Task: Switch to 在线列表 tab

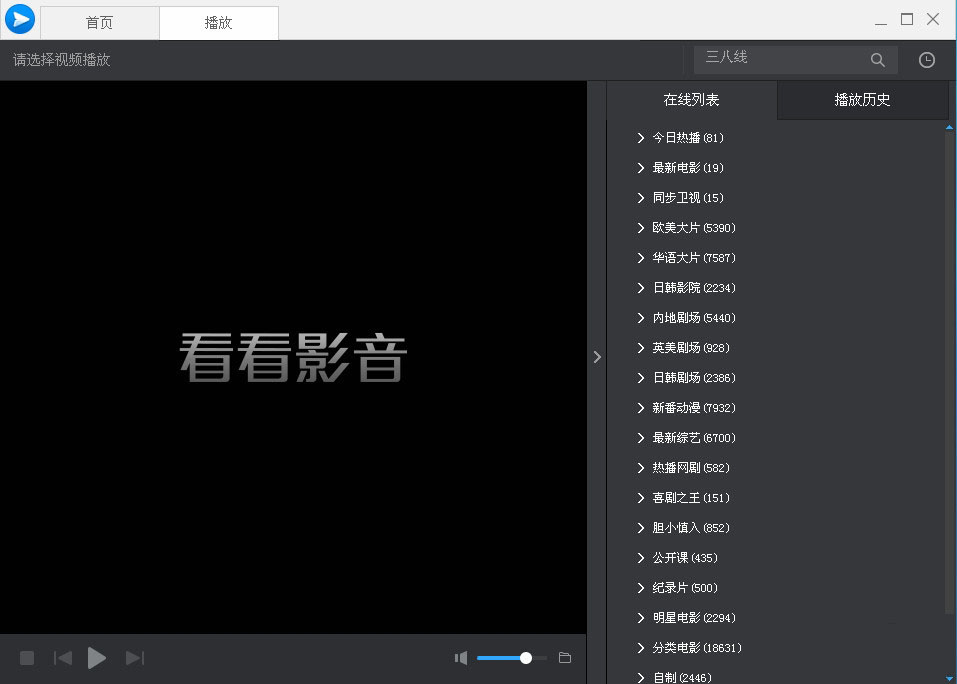Action: click(x=692, y=100)
